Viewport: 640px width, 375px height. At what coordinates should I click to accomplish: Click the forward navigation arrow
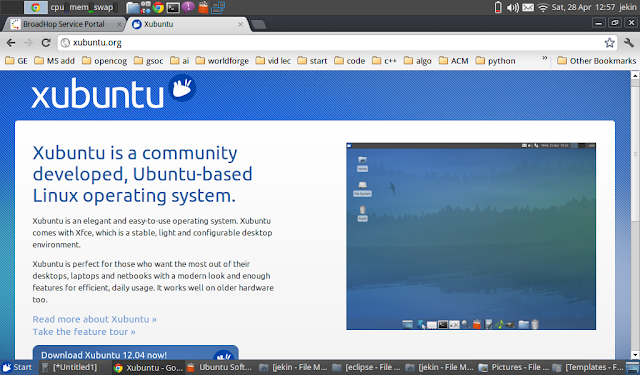coord(28,42)
